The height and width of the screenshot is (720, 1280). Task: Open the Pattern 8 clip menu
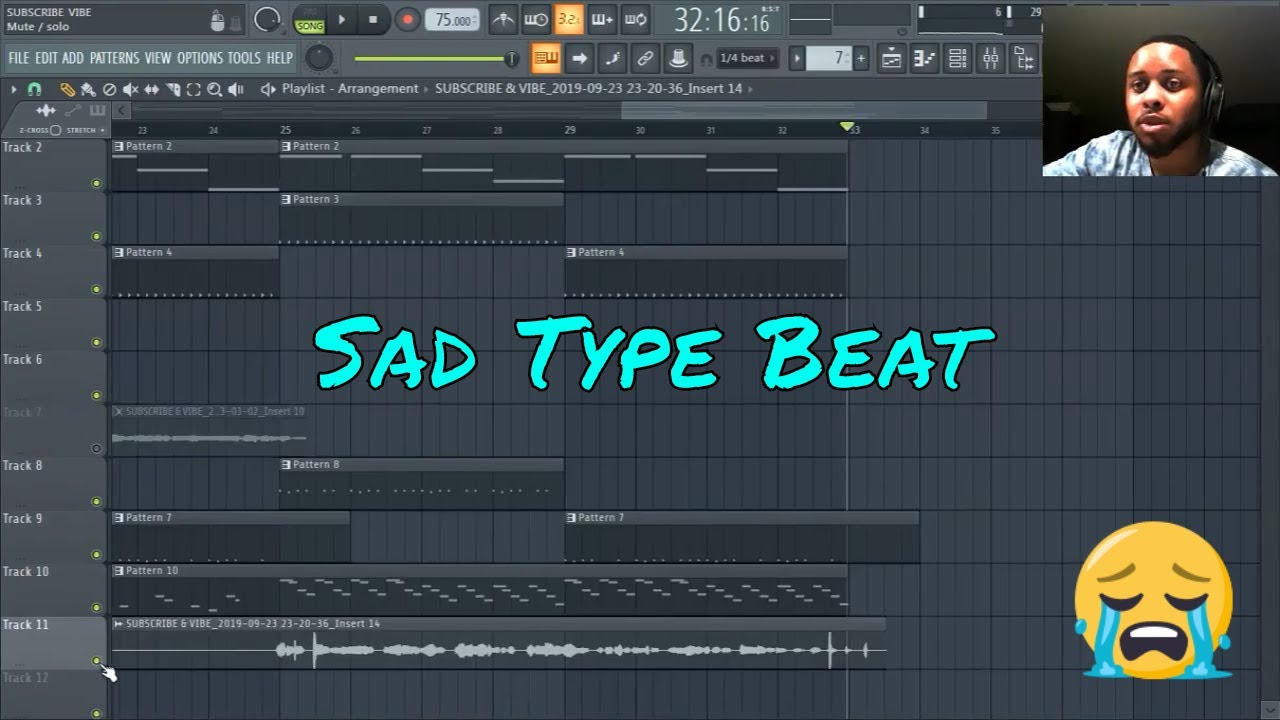pos(286,464)
